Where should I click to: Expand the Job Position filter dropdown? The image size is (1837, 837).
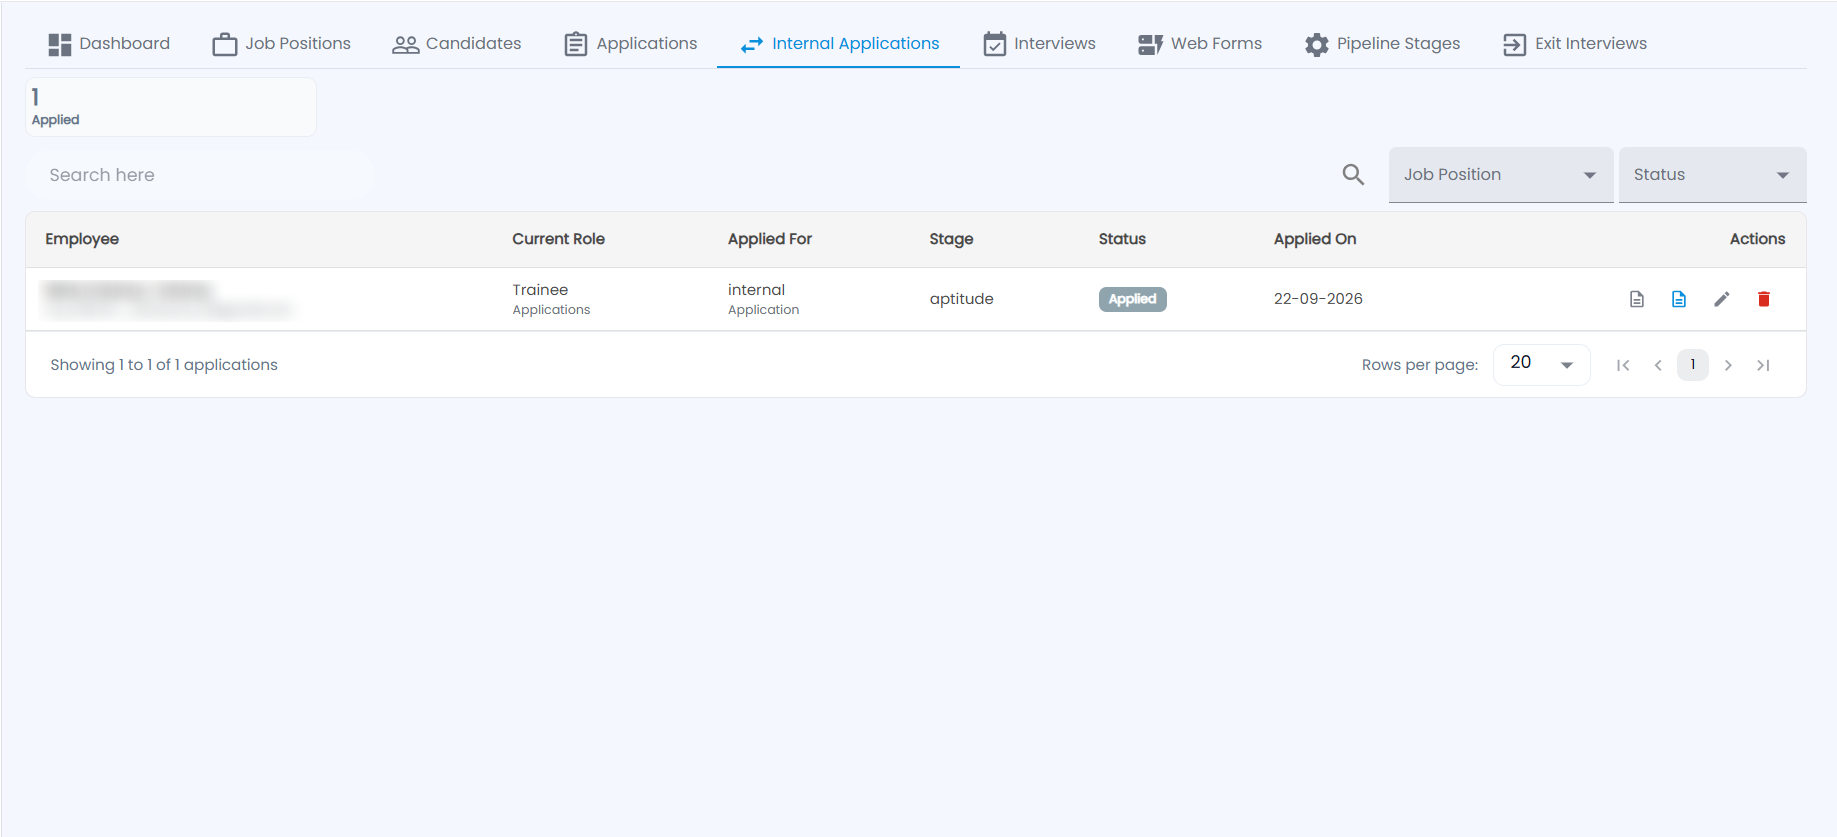point(1501,175)
